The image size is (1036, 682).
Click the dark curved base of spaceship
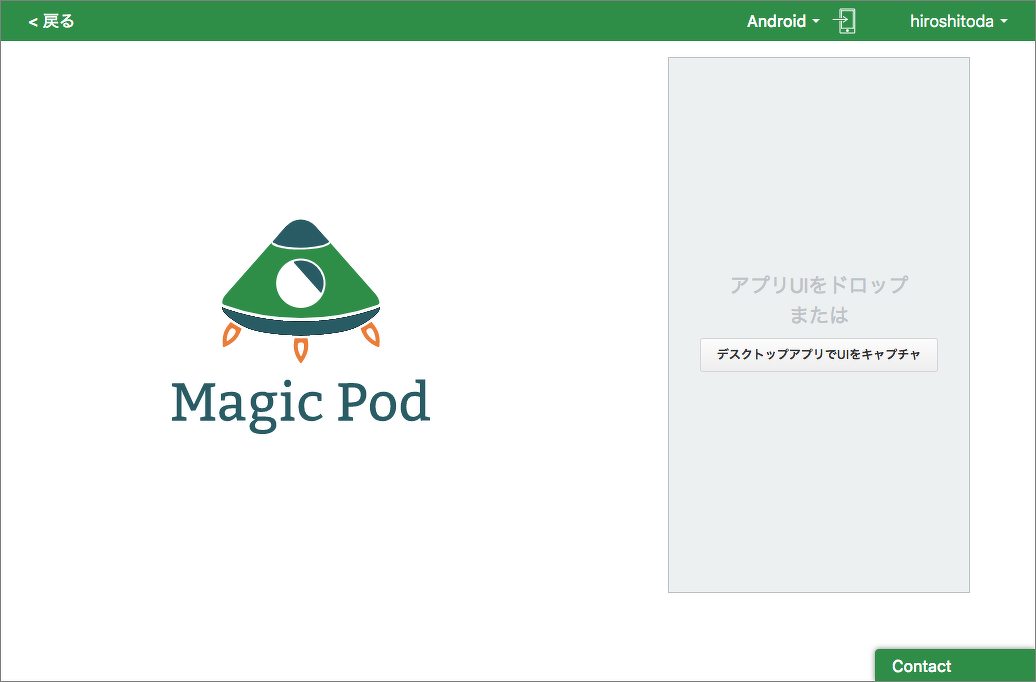pos(300,324)
